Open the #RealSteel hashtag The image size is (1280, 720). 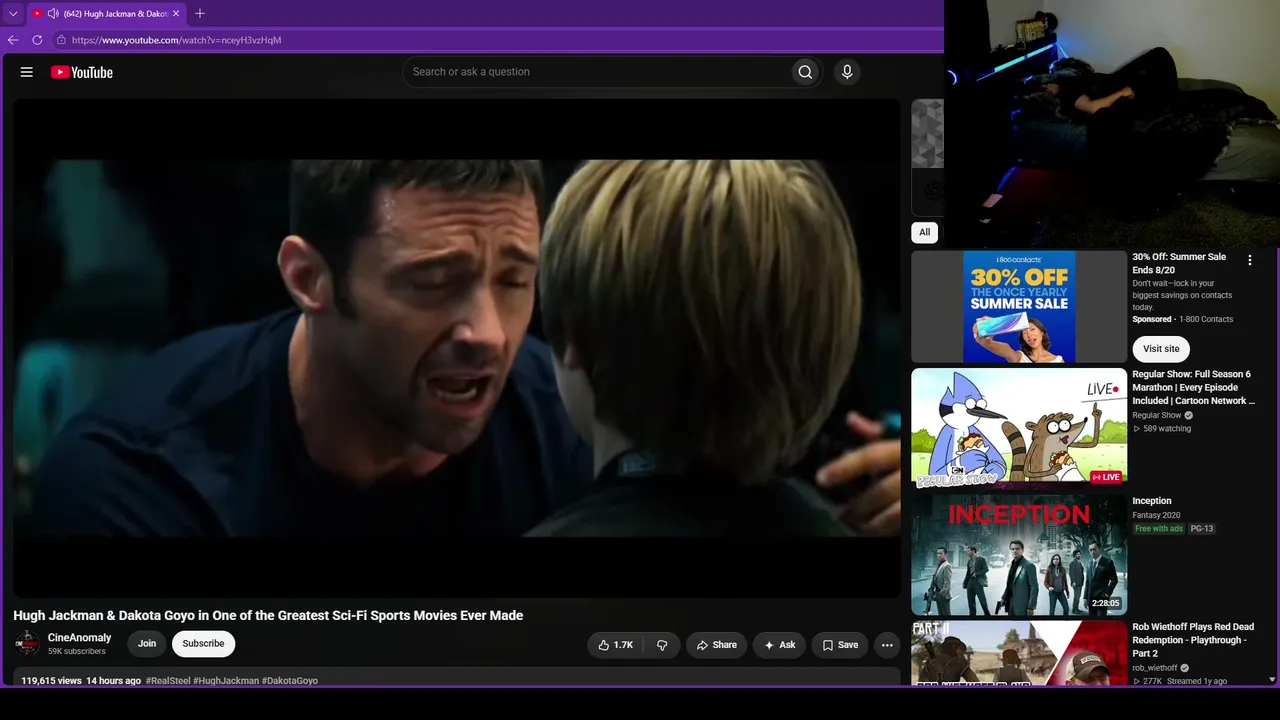pyautogui.click(x=168, y=681)
